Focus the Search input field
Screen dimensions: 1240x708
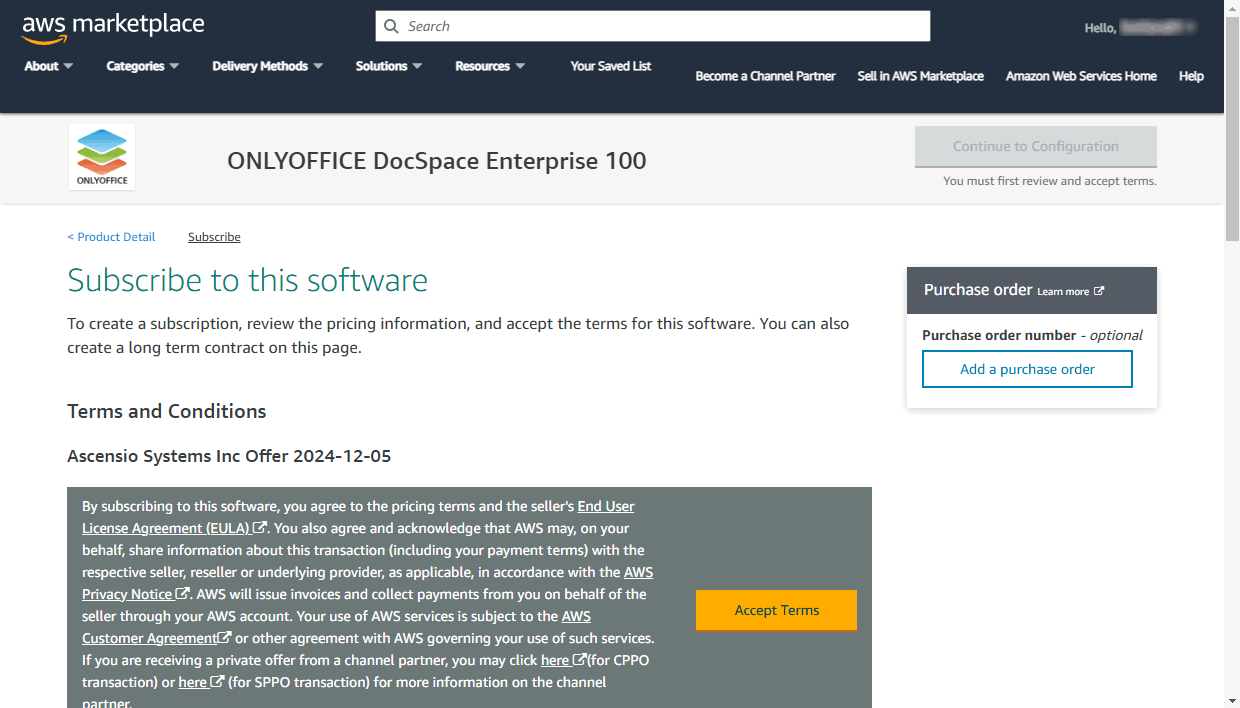pyautogui.click(x=660, y=27)
